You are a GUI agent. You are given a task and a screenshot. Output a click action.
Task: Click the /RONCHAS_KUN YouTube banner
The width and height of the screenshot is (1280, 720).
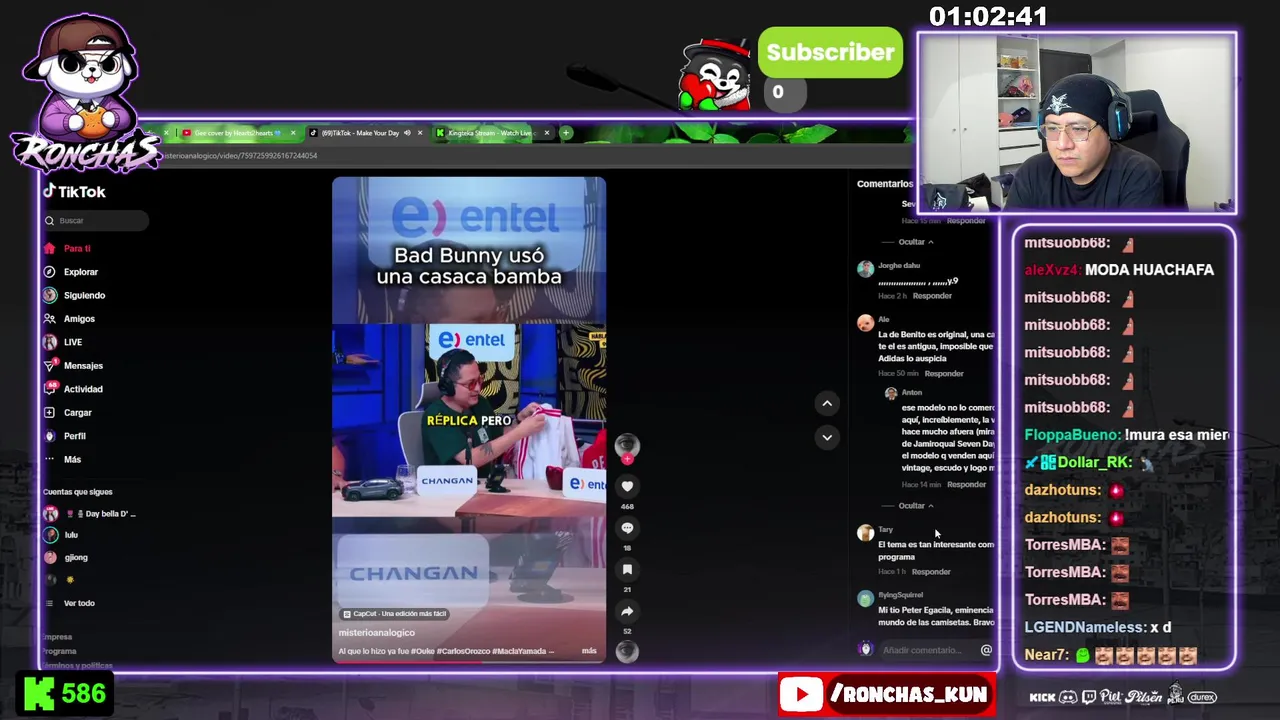point(887,695)
